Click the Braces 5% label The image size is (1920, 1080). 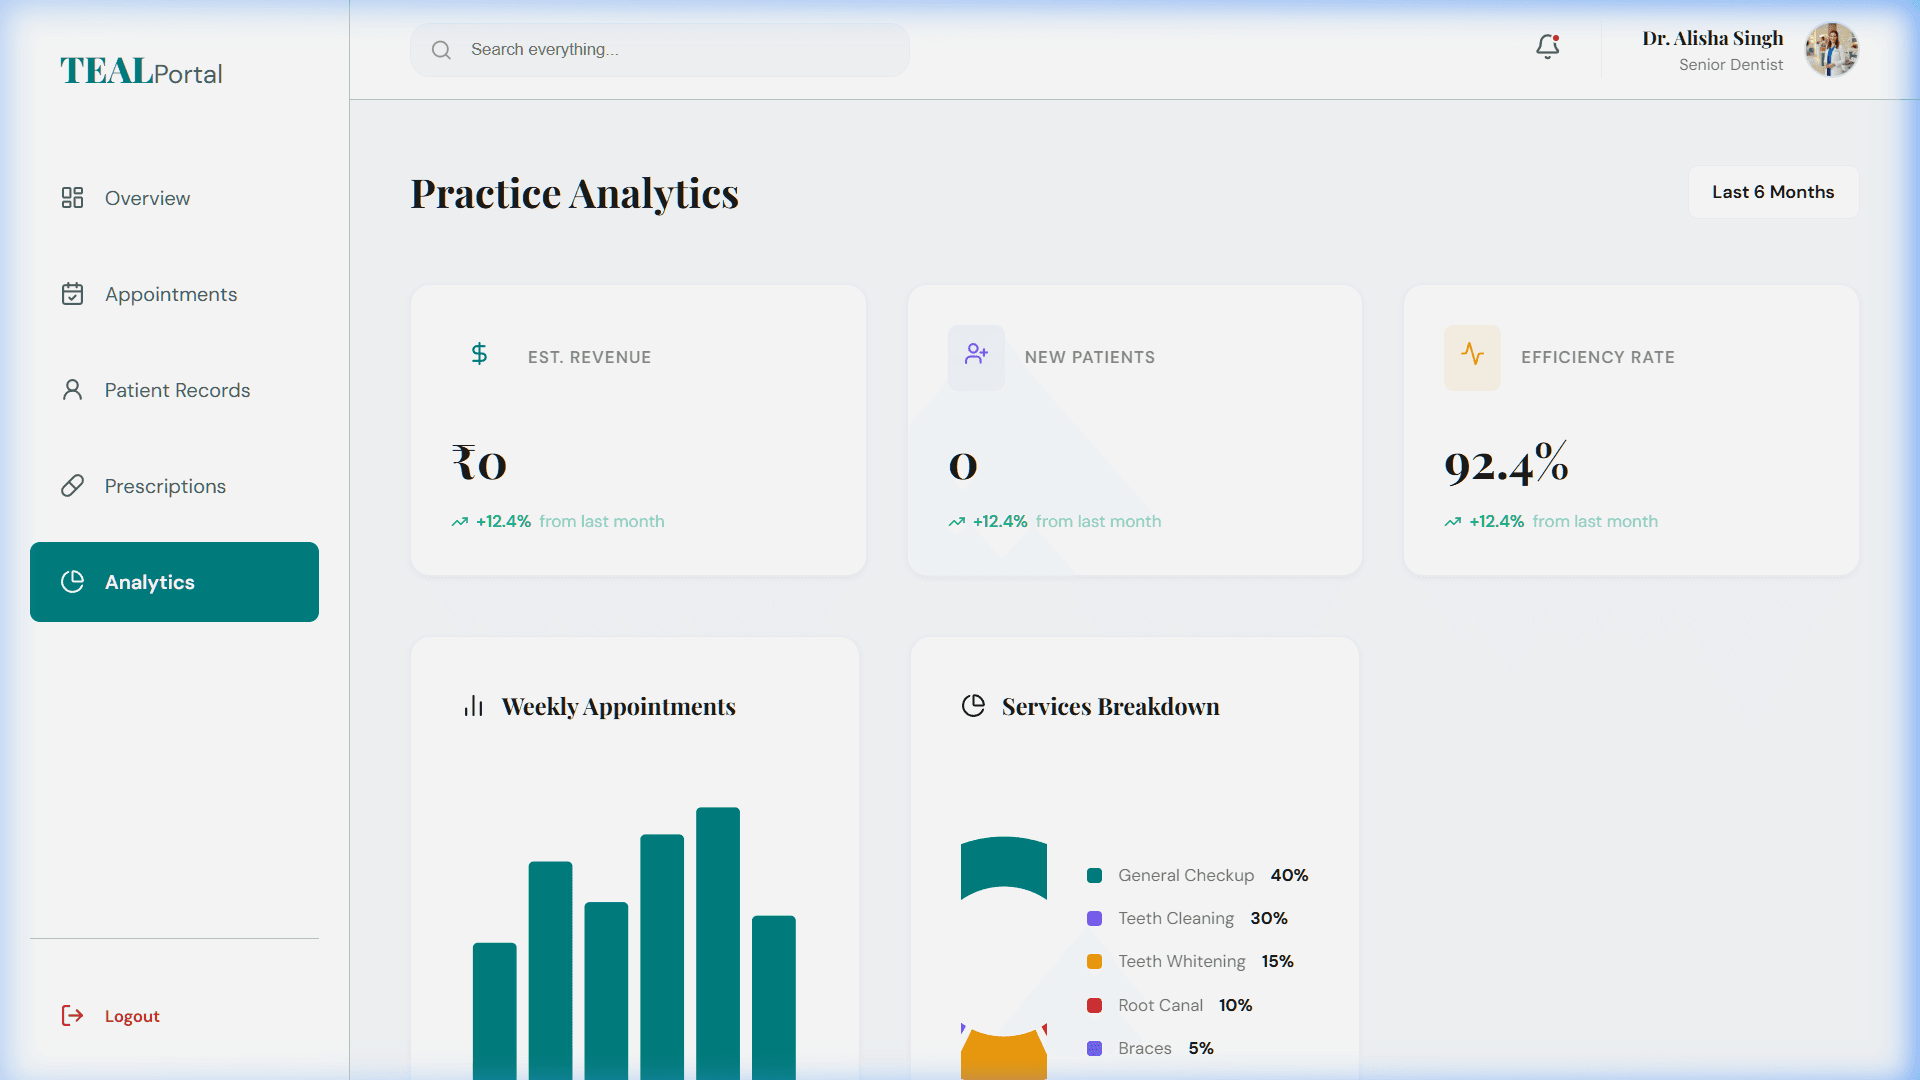[1166, 1048]
